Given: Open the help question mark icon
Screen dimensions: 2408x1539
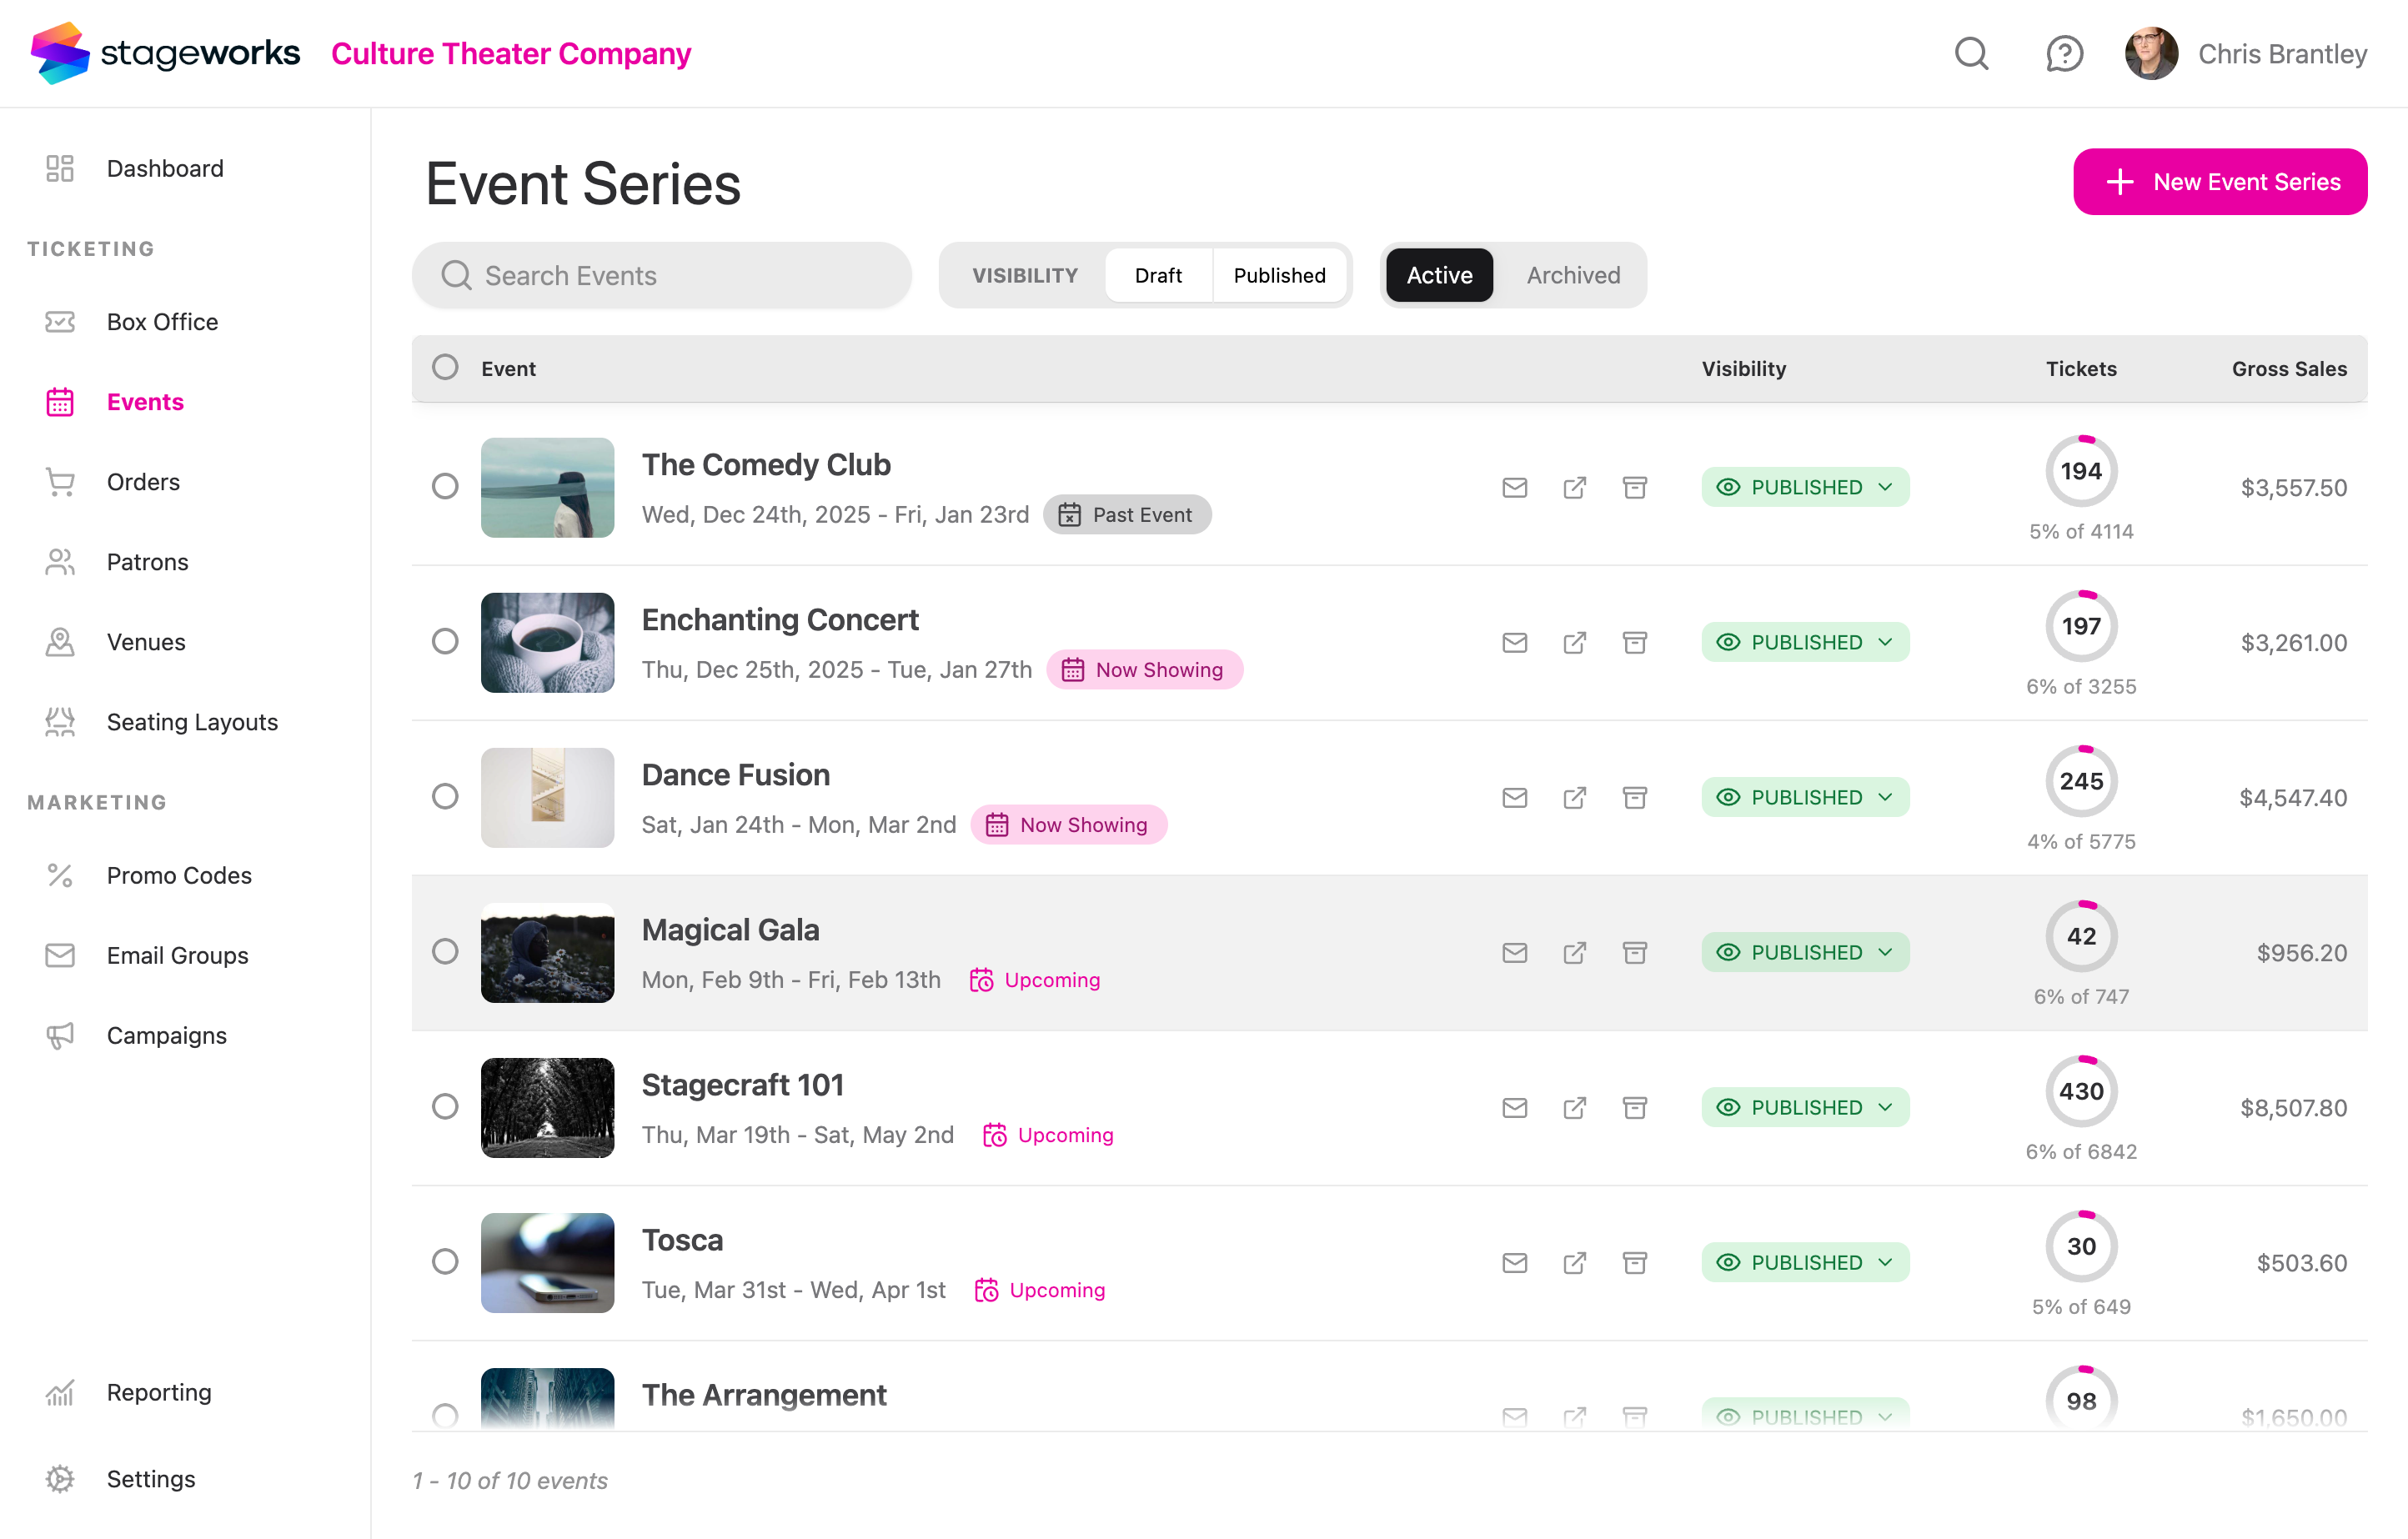Looking at the screenshot, I should point(2064,53).
